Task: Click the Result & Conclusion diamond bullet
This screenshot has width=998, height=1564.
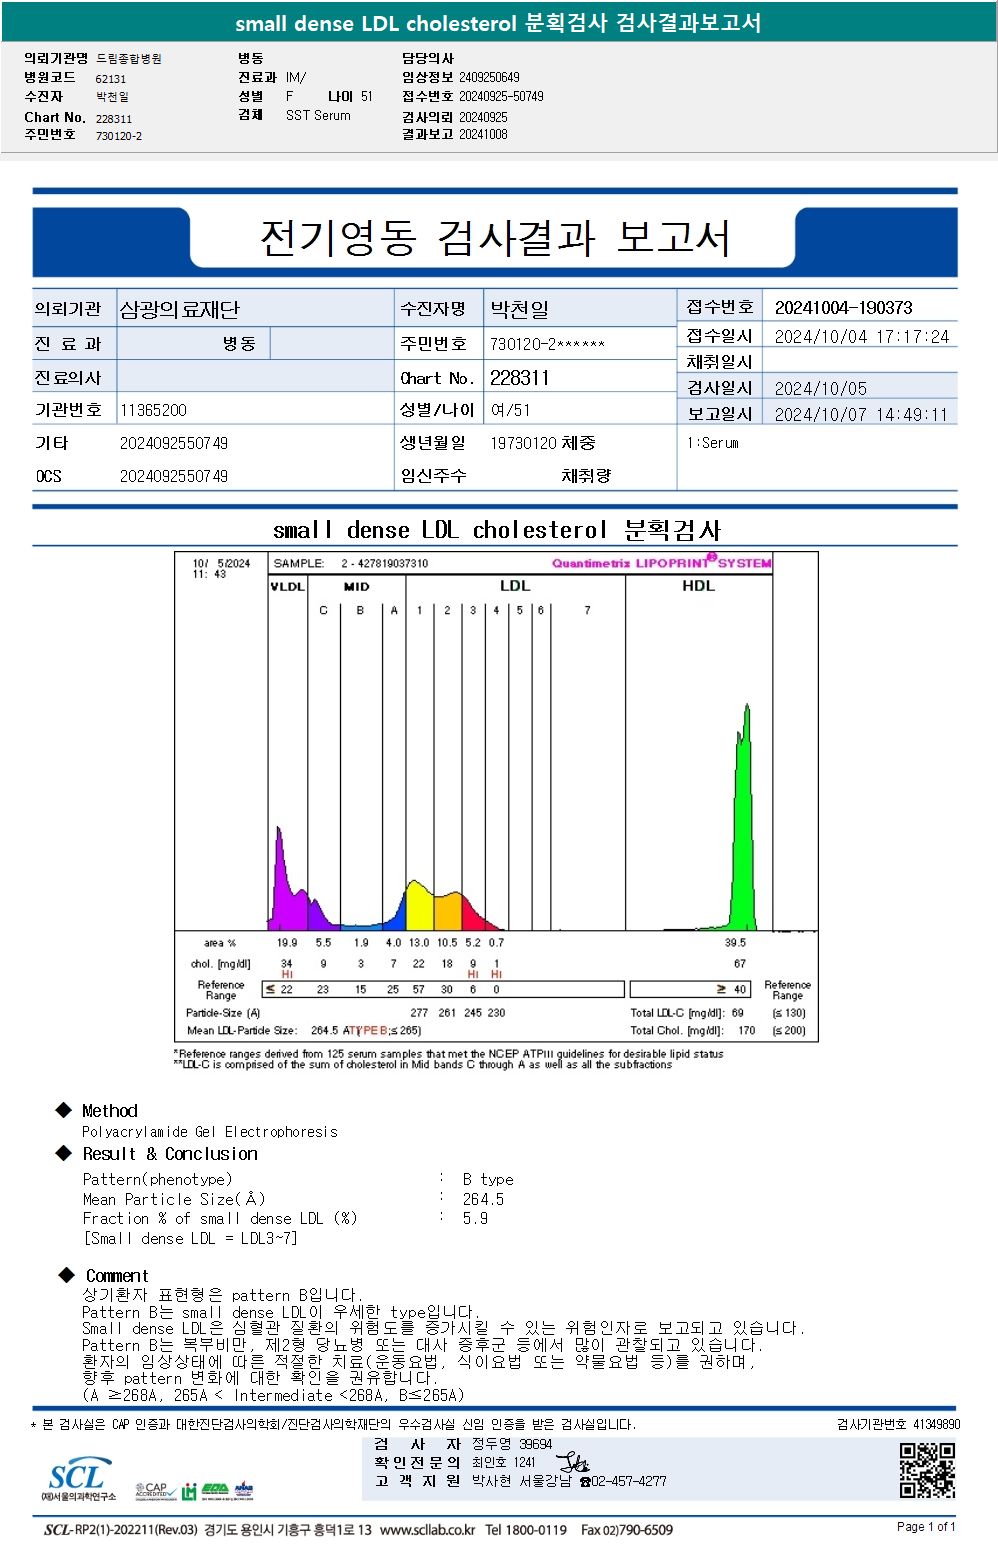Action: (64, 1153)
